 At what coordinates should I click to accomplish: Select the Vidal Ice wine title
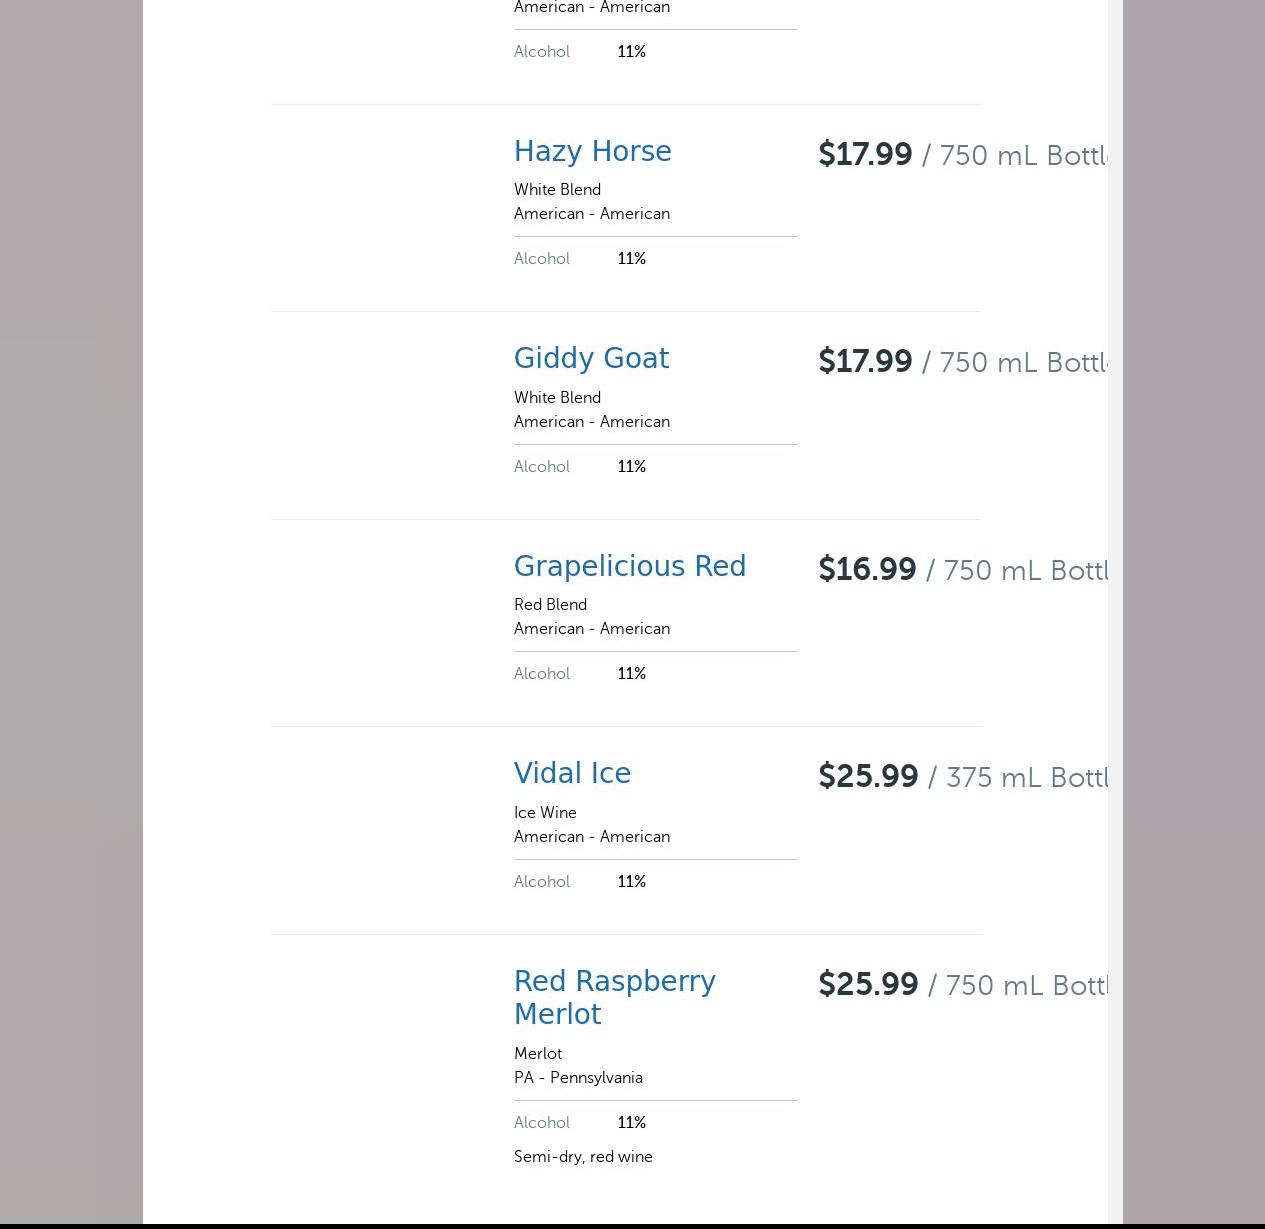572,774
